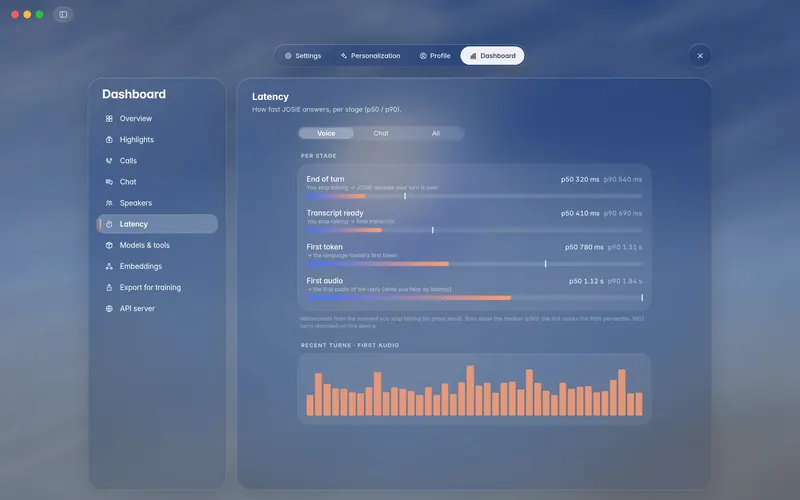Click the green macOS fullscreen button
This screenshot has width=800, height=500.
[x=39, y=14]
